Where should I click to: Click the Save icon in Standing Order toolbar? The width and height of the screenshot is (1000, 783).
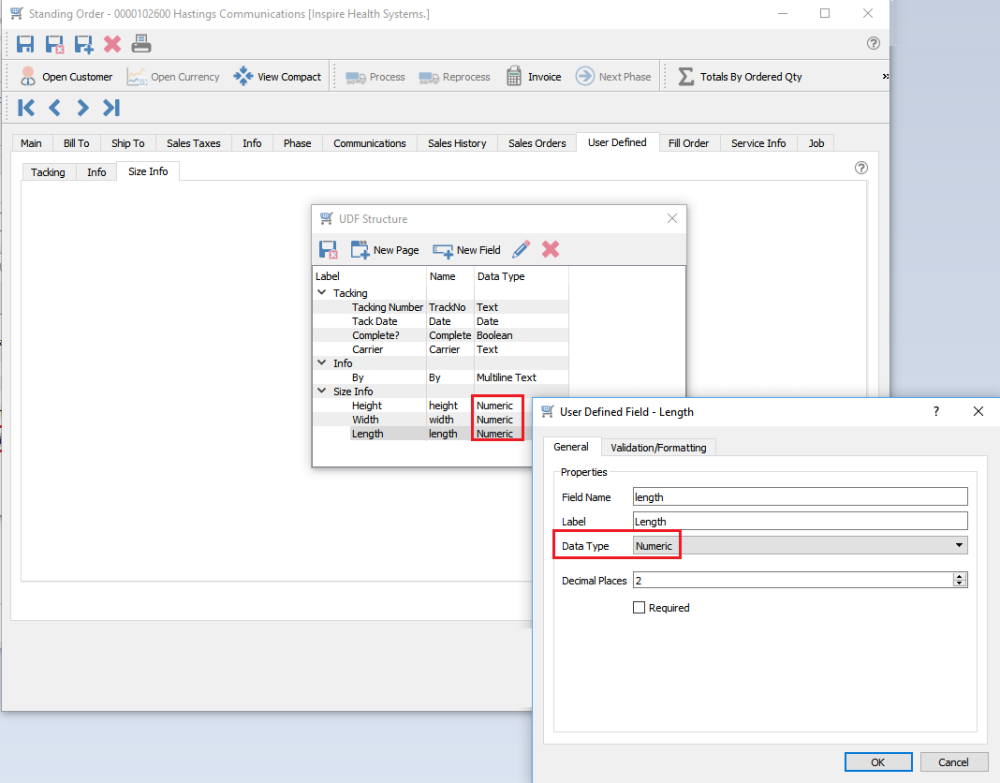click(x=25, y=44)
